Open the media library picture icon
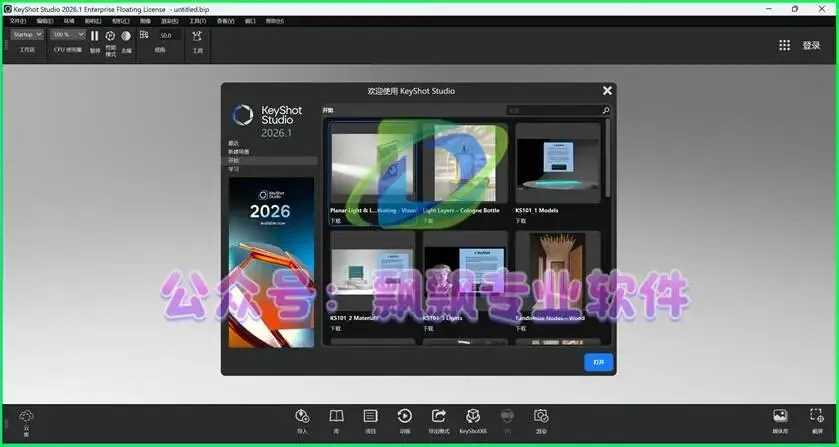 (x=780, y=416)
